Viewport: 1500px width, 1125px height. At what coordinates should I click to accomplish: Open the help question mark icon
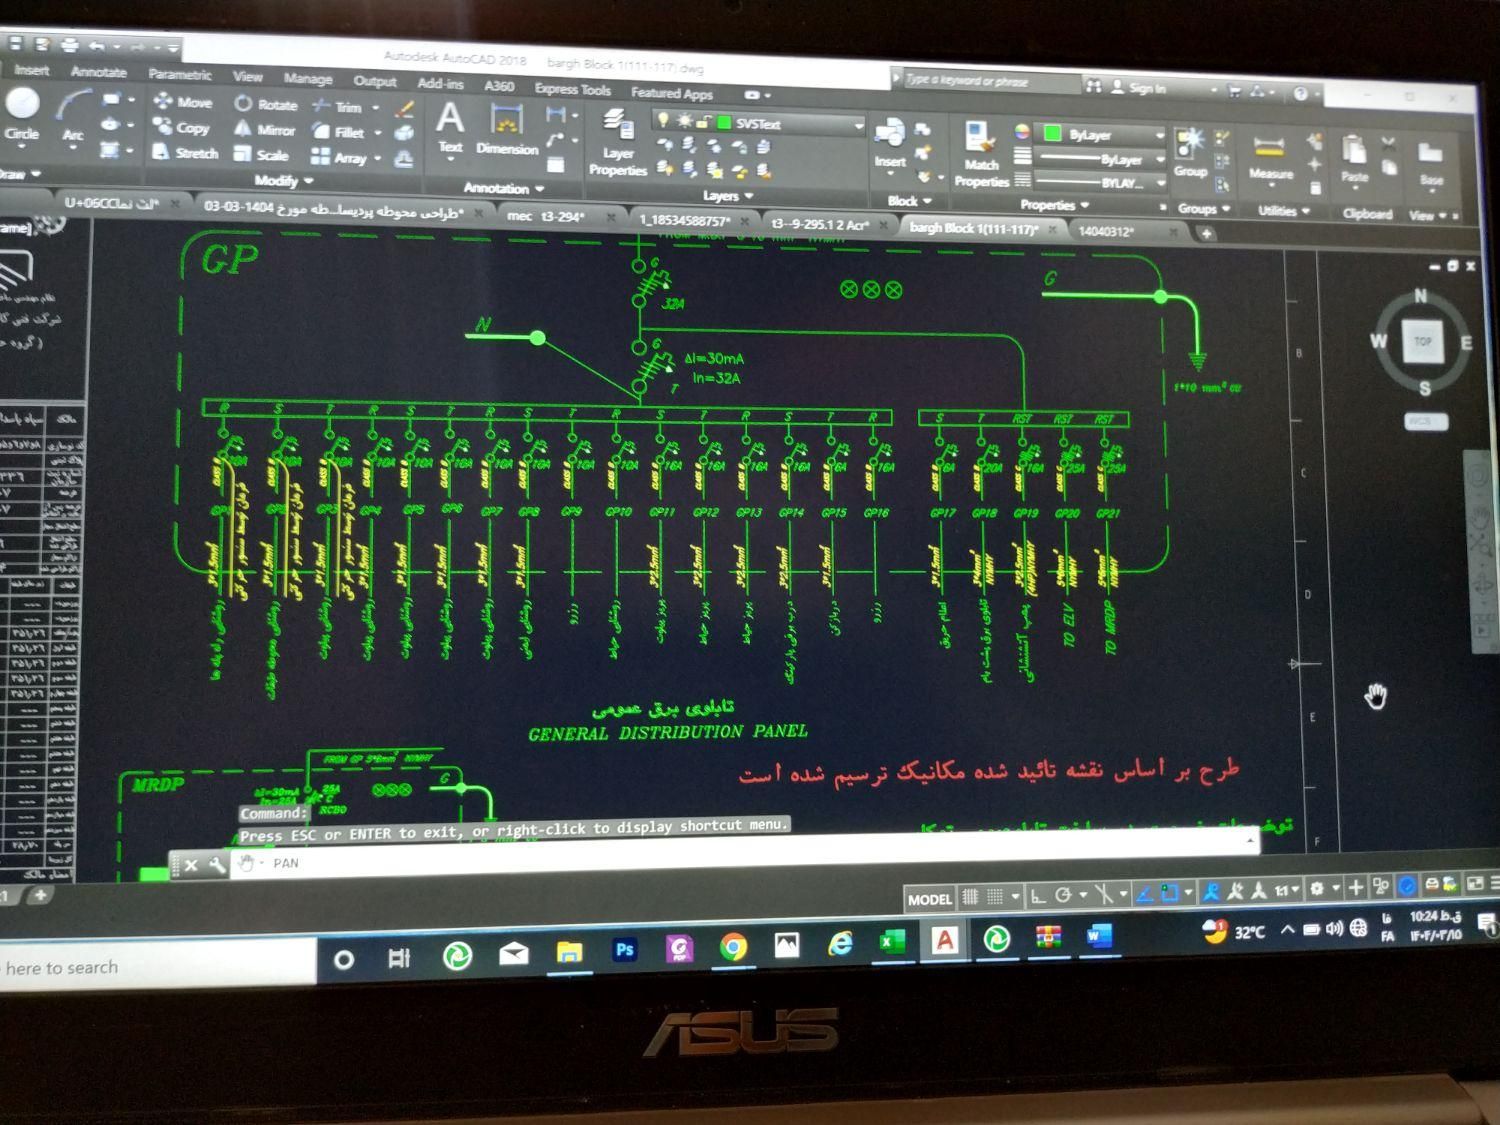click(x=1301, y=93)
